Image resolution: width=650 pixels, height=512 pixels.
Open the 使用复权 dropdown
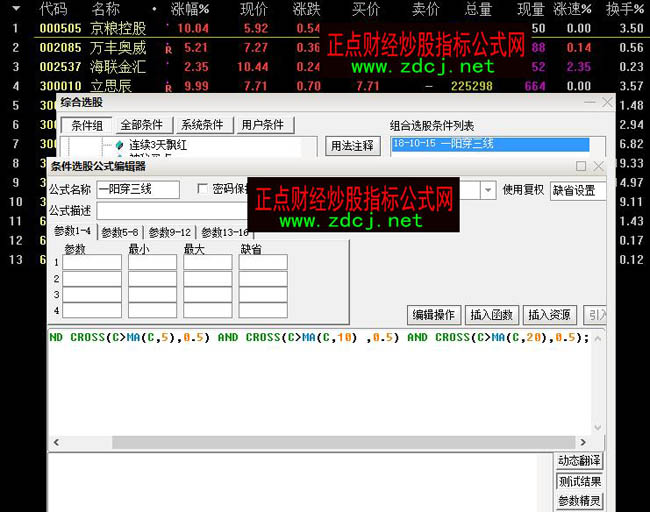click(577, 190)
